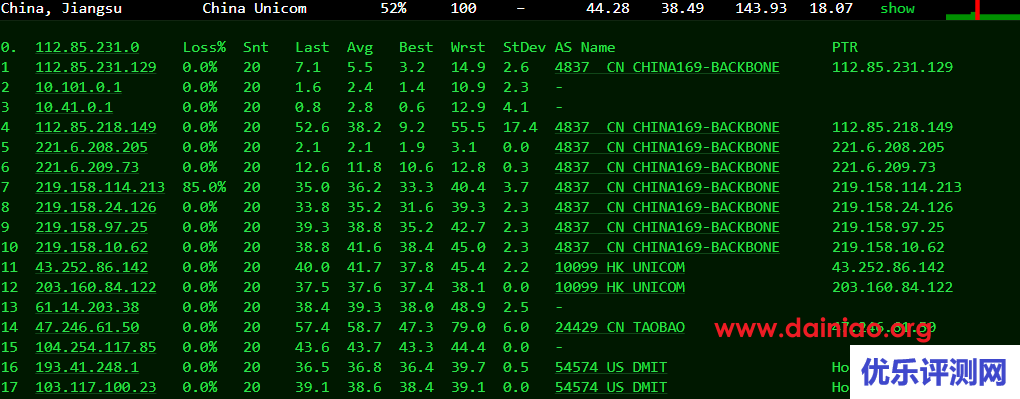Follow the 47.246.61.50 hop link

(x=87, y=327)
